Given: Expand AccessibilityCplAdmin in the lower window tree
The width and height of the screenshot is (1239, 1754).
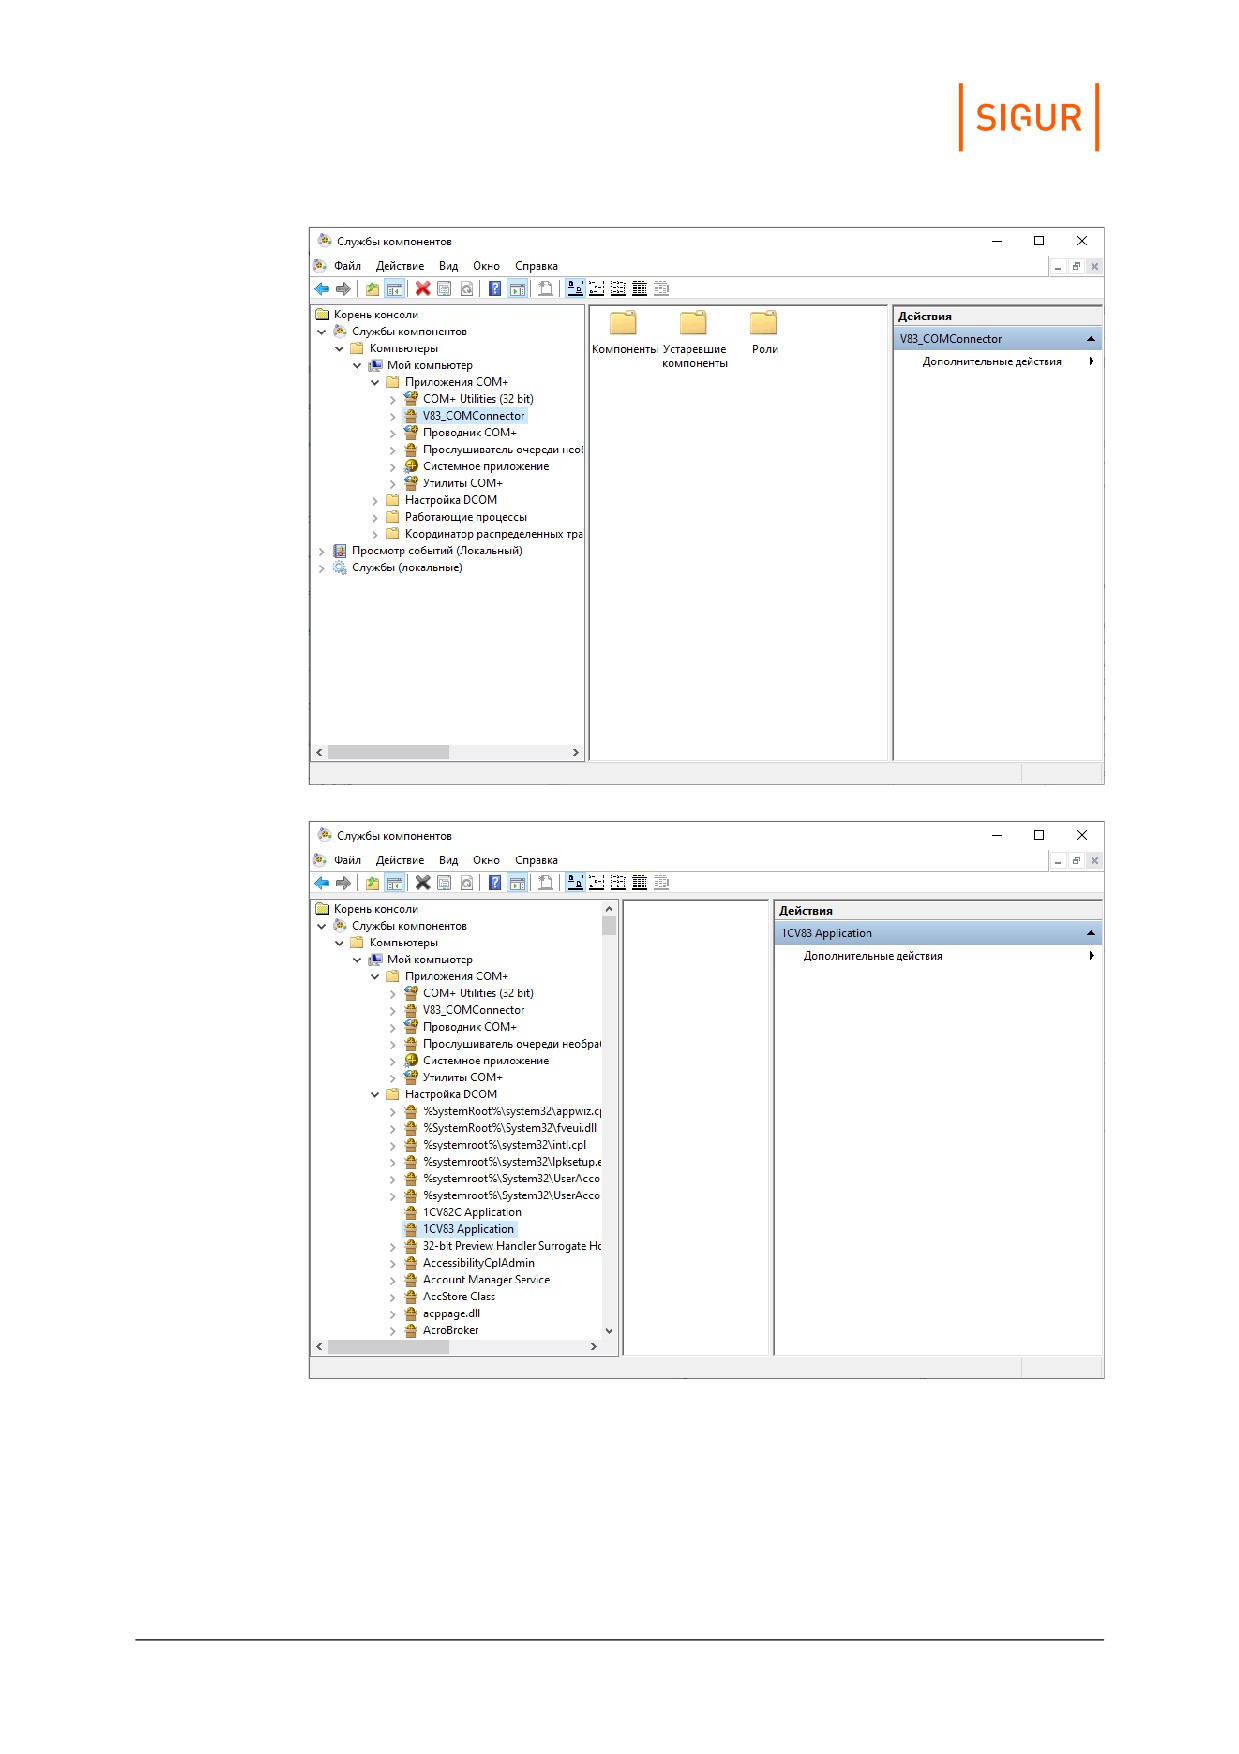Looking at the screenshot, I should pos(393,1264).
